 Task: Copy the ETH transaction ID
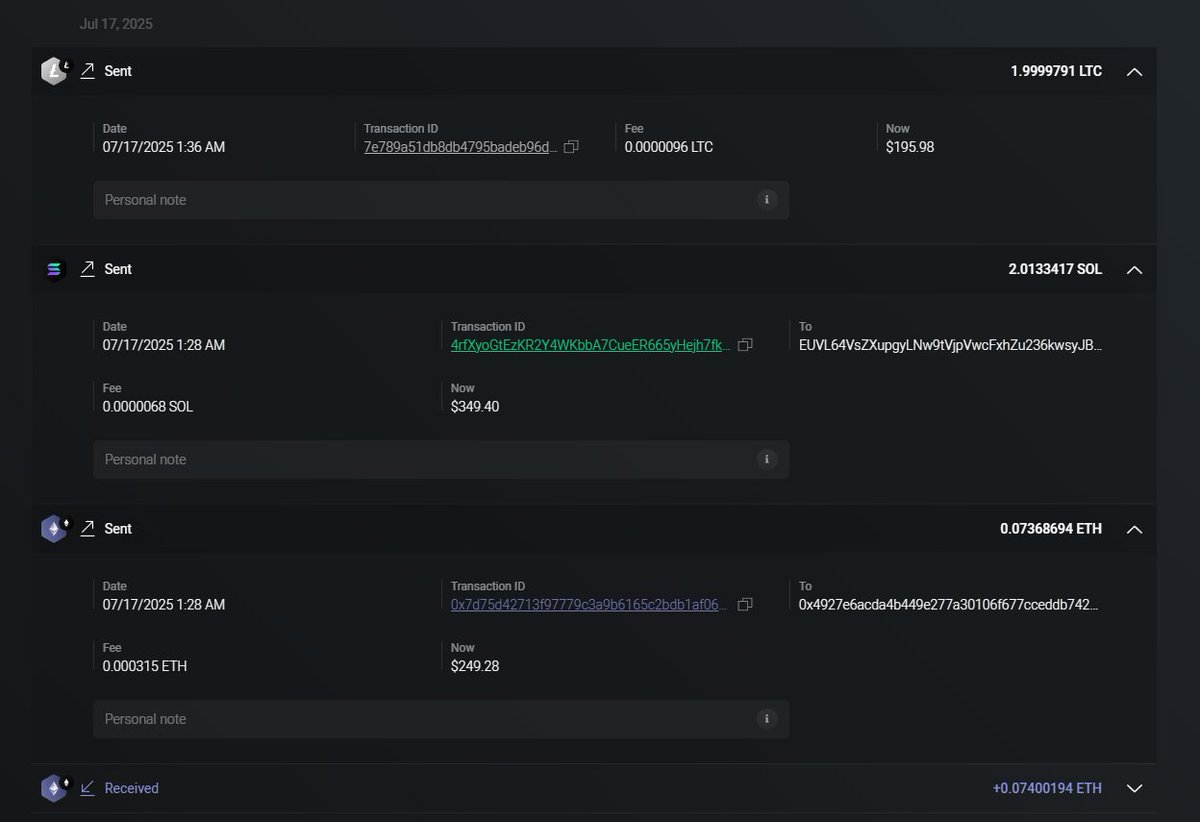click(x=745, y=605)
